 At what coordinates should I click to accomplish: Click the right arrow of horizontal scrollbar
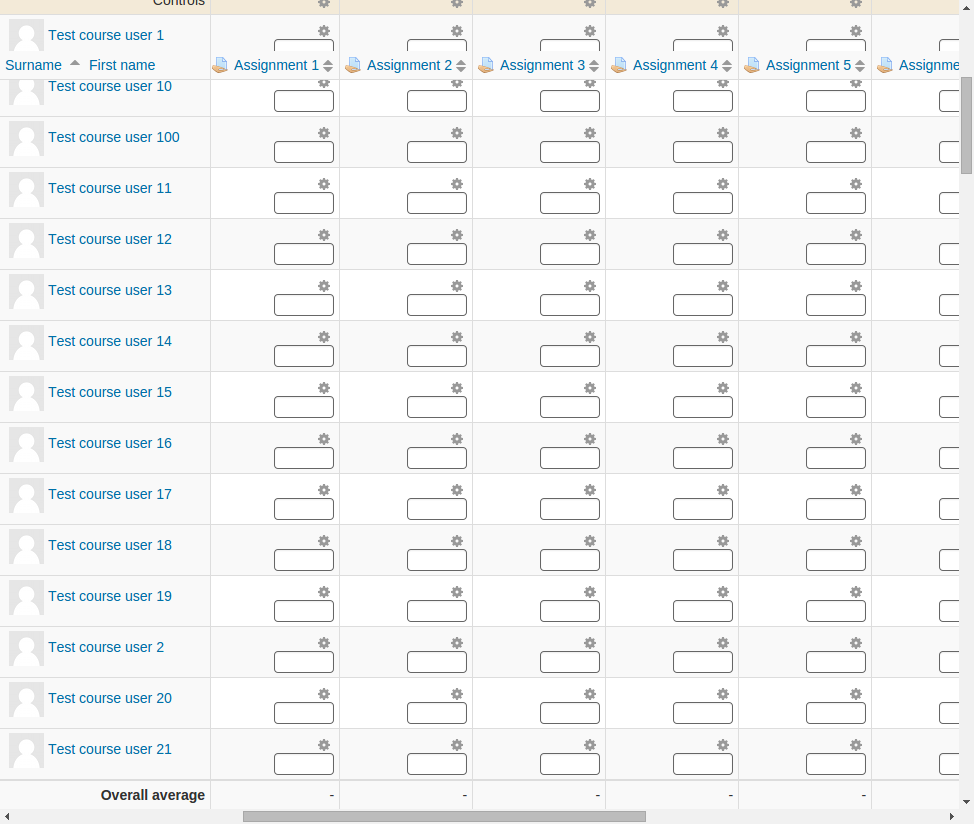[952, 817]
